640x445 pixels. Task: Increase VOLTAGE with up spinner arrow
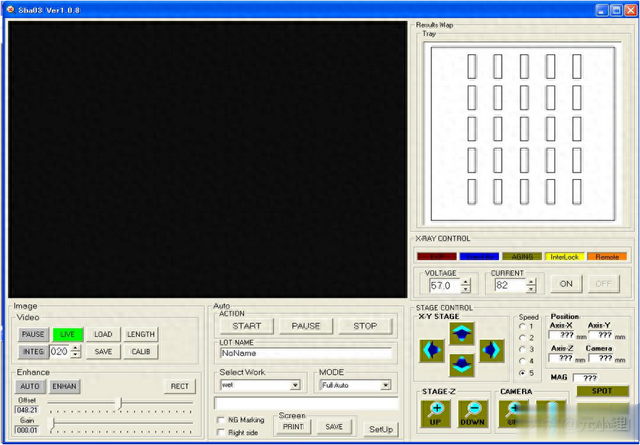(x=466, y=282)
